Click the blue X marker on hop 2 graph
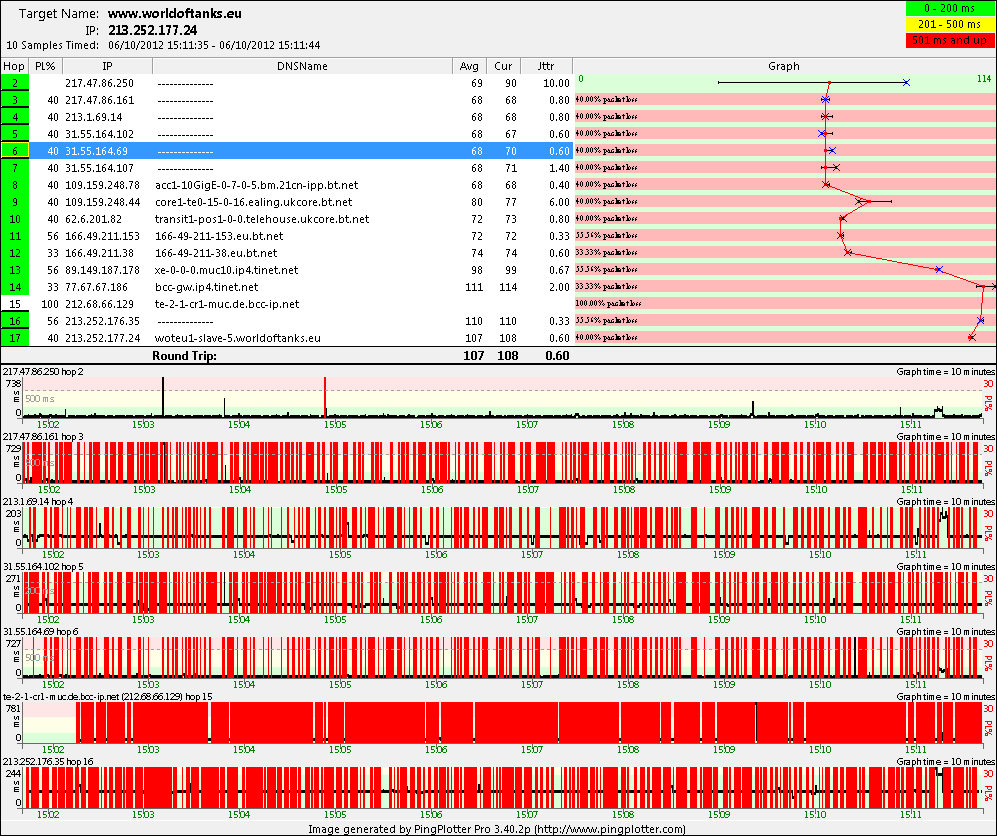Image resolution: width=997 pixels, height=836 pixels. [x=906, y=83]
